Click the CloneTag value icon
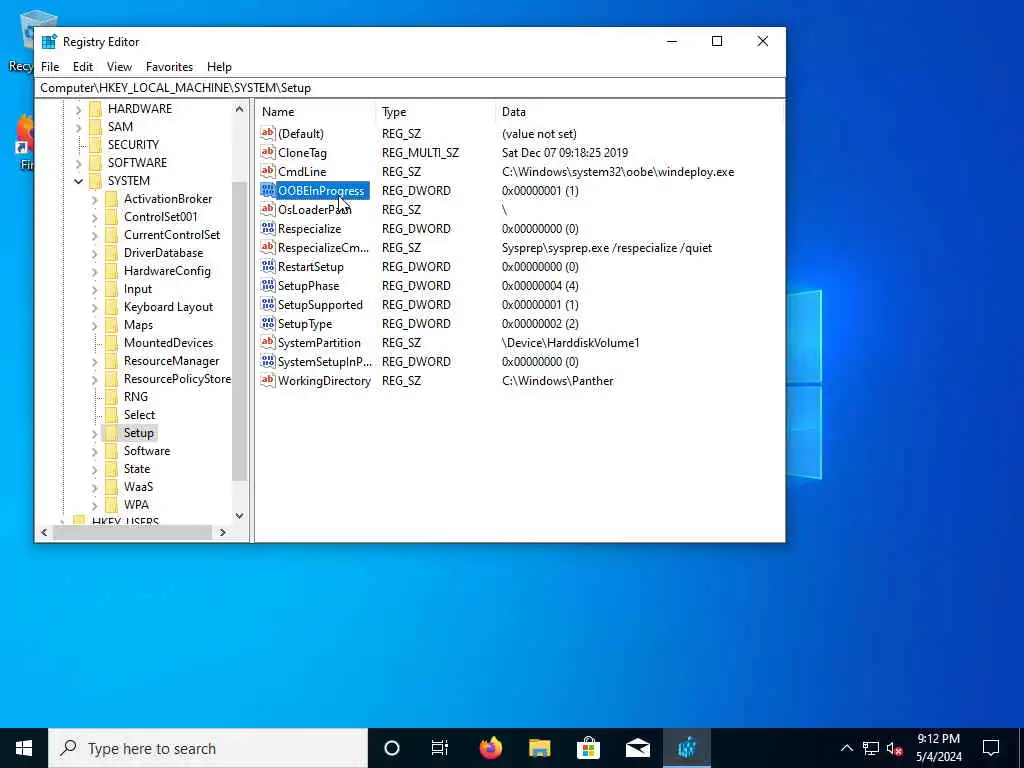 [x=268, y=152]
